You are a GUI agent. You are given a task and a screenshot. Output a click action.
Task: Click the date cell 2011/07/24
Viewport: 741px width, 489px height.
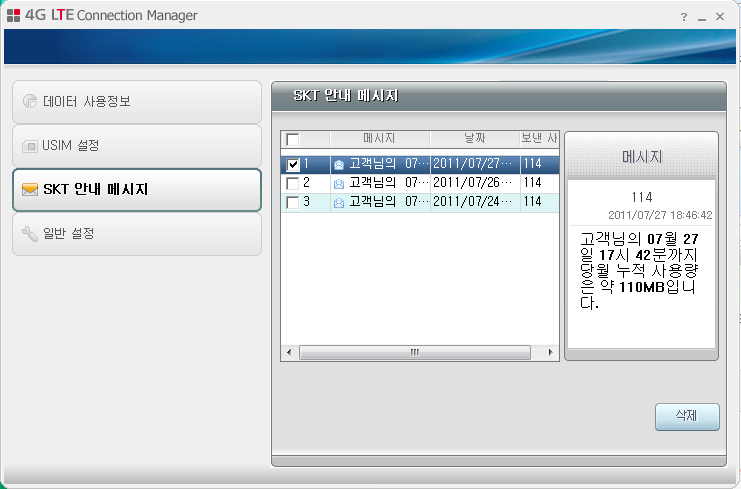click(x=473, y=202)
